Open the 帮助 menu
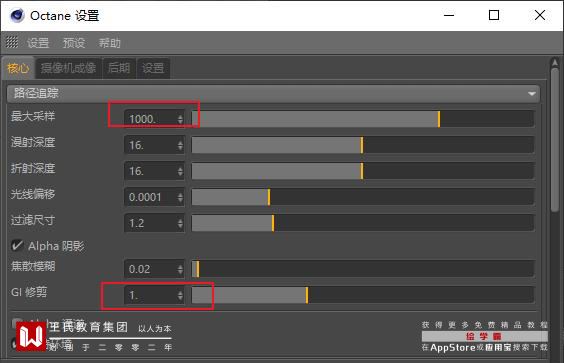 click(x=110, y=43)
